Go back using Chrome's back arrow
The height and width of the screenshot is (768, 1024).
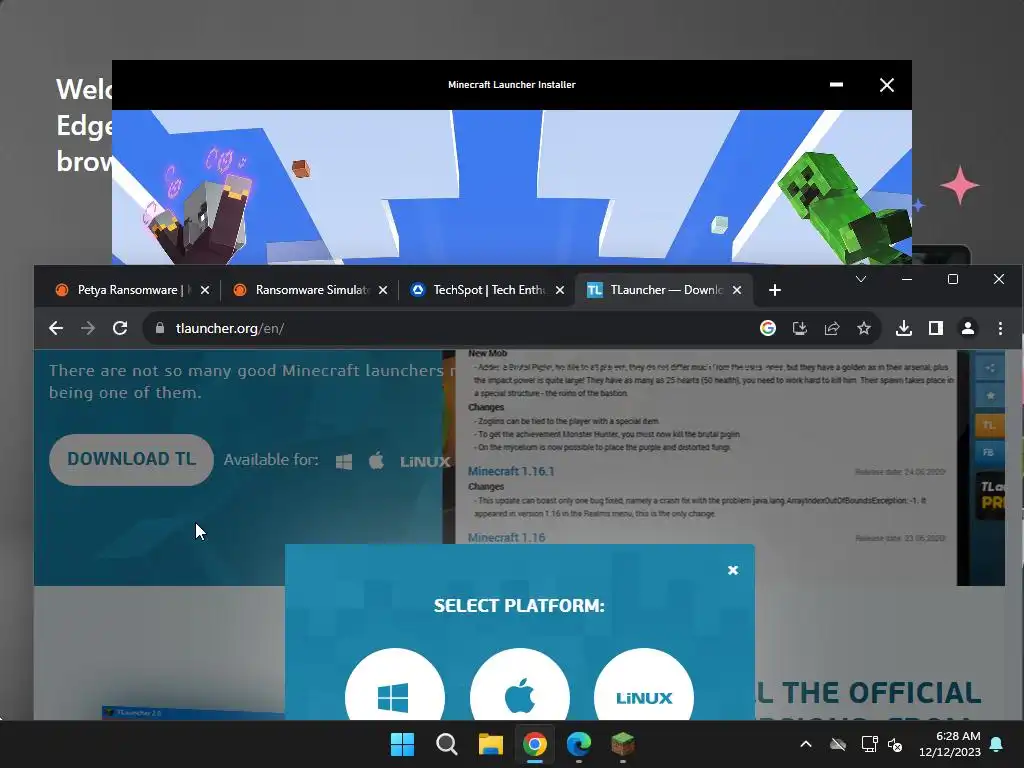[x=56, y=328]
